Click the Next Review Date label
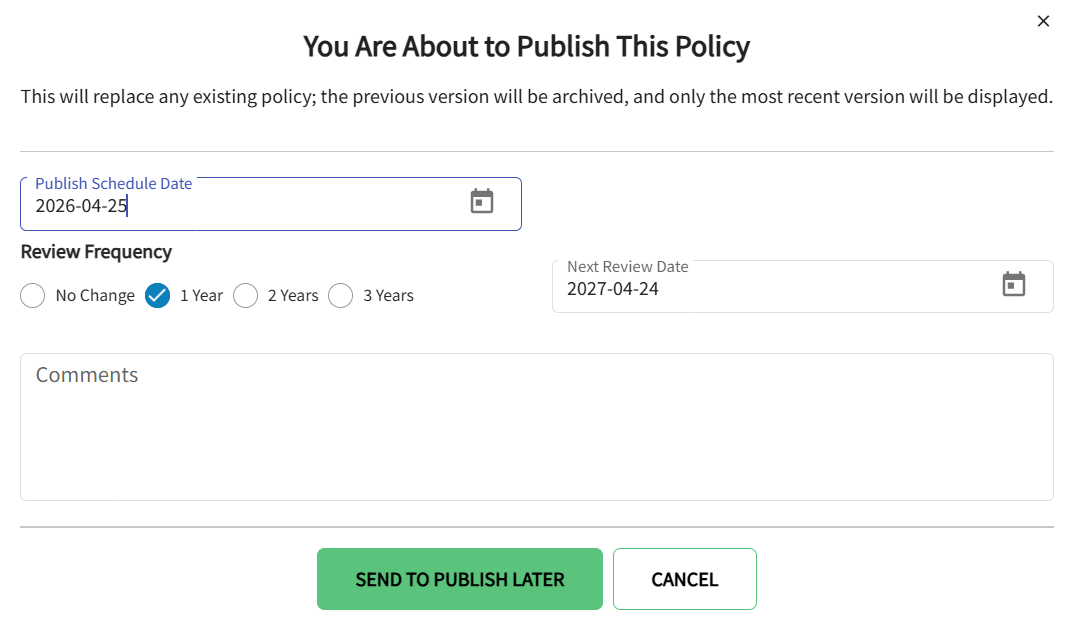This screenshot has height=617, width=1065. click(626, 266)
